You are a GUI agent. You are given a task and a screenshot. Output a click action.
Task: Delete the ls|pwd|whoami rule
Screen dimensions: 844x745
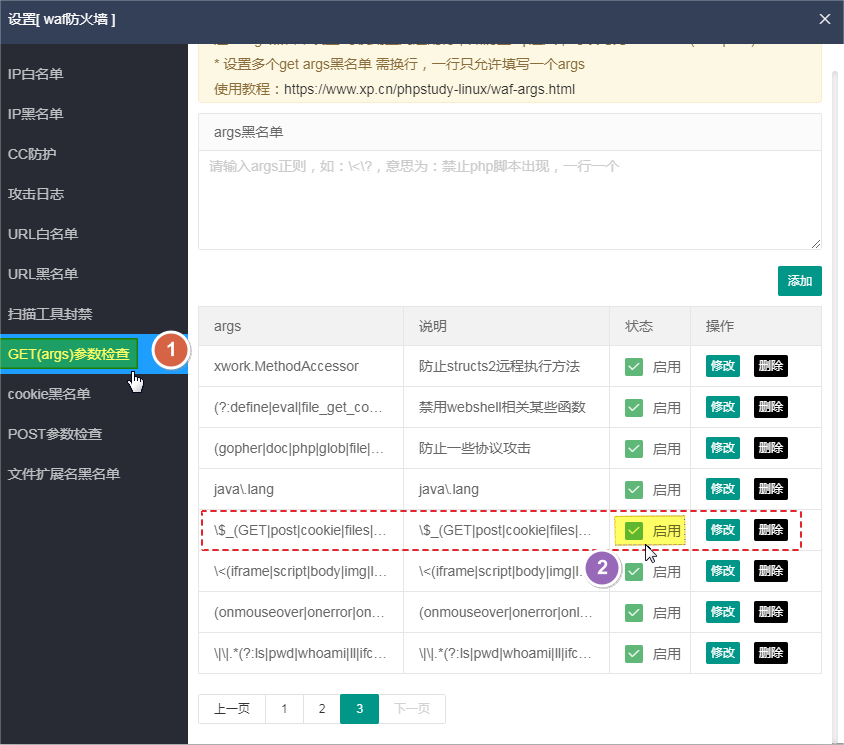[770, 653]
